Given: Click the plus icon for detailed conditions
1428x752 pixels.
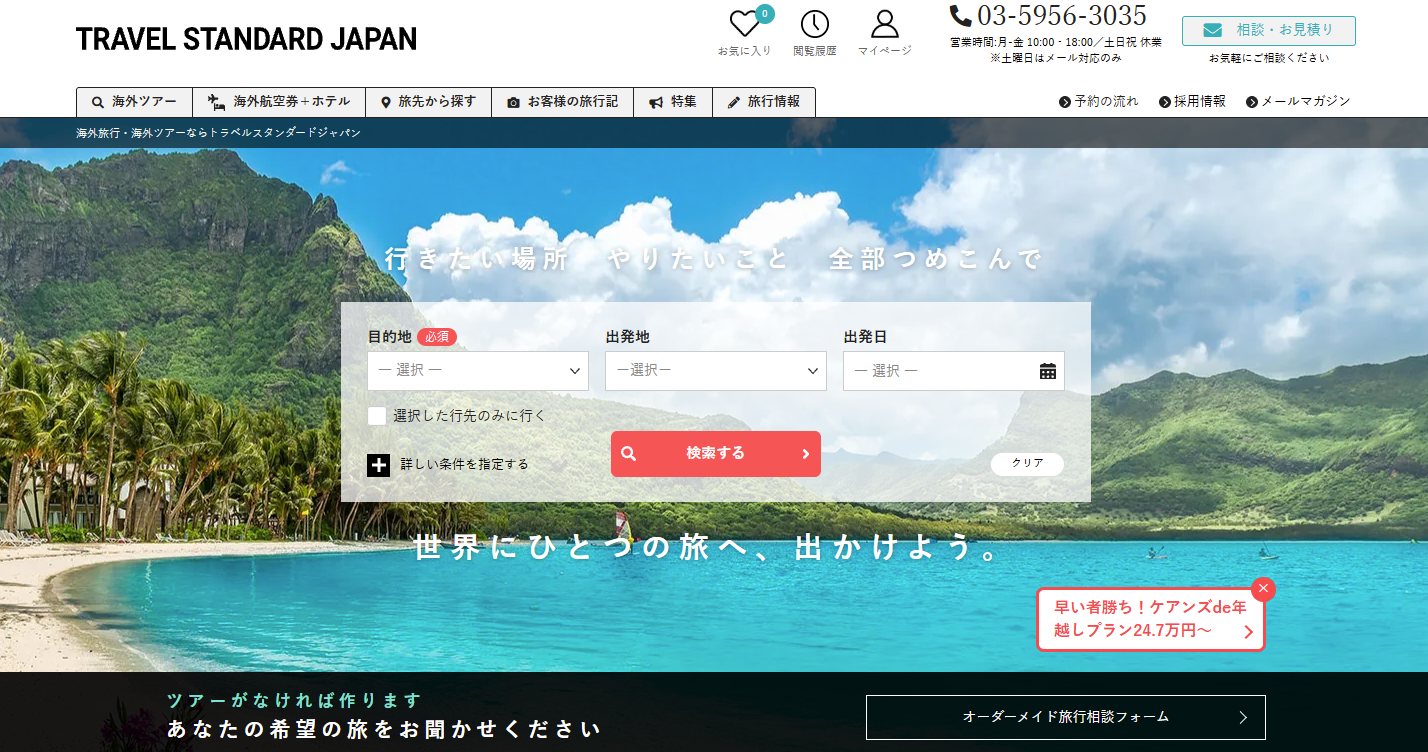Looking at the screenshot, I should coord(378,465).
